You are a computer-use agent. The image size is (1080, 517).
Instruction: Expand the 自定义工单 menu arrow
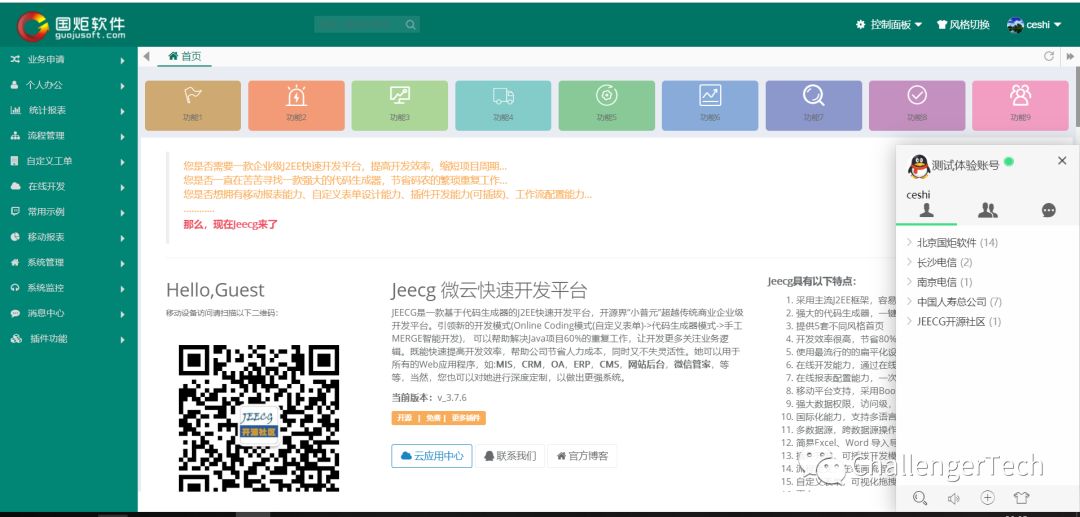click(x=123, y=162)
